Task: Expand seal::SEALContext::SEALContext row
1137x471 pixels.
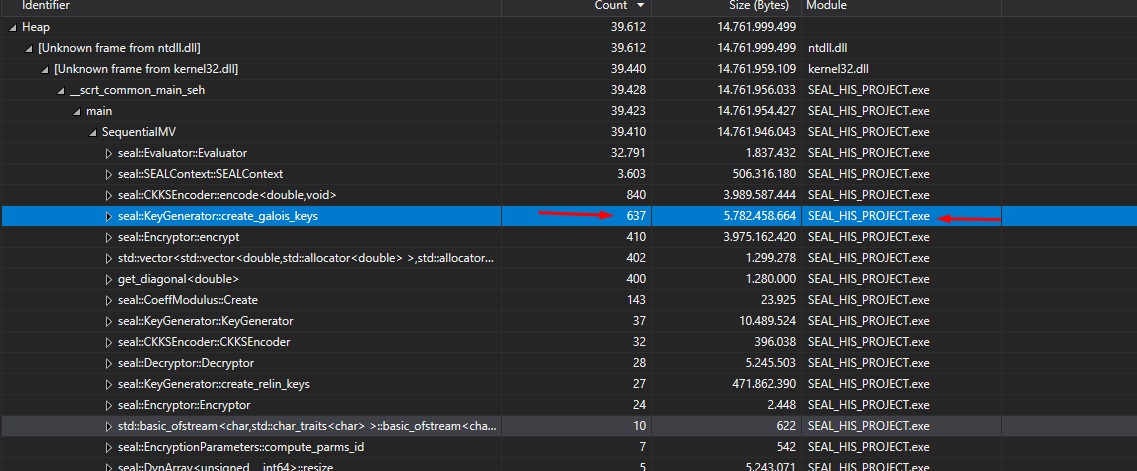Action: point(109,175)
